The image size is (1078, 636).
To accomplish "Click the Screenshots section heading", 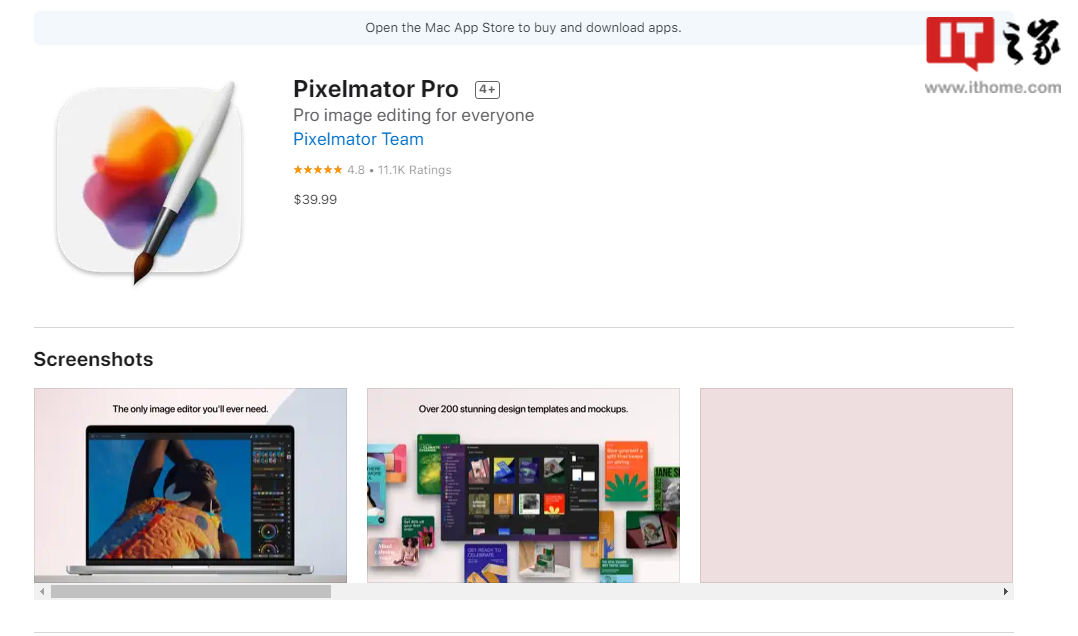I will click(x=94, y=360).
